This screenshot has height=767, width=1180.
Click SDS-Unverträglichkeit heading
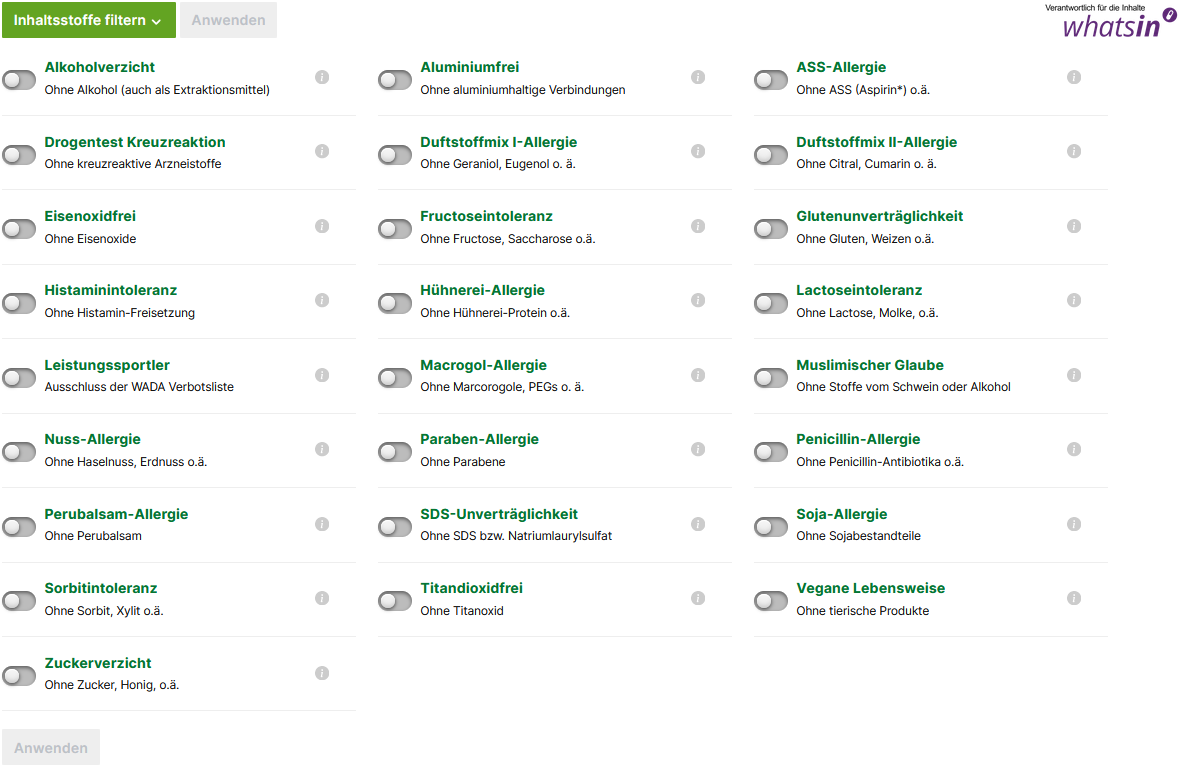499,514
